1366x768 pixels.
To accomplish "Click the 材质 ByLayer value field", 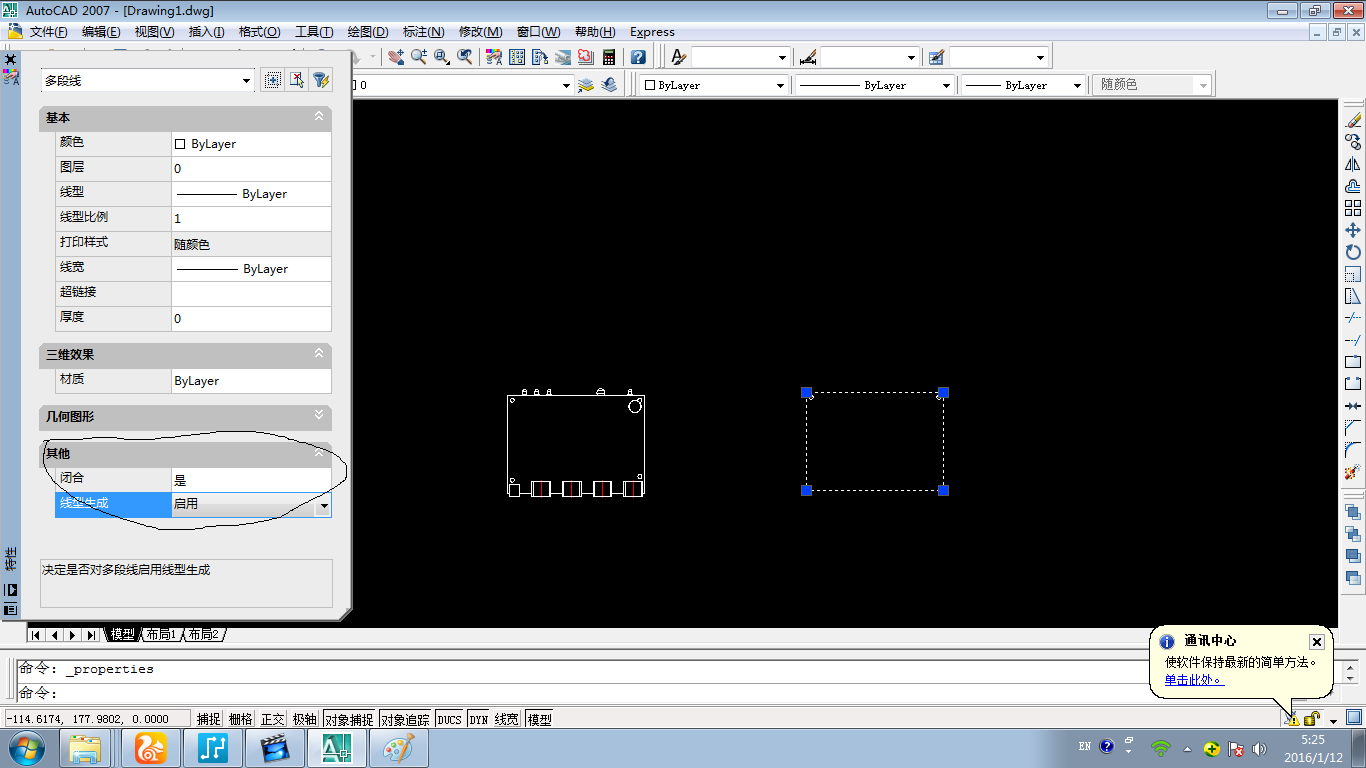I will point(251,381).
